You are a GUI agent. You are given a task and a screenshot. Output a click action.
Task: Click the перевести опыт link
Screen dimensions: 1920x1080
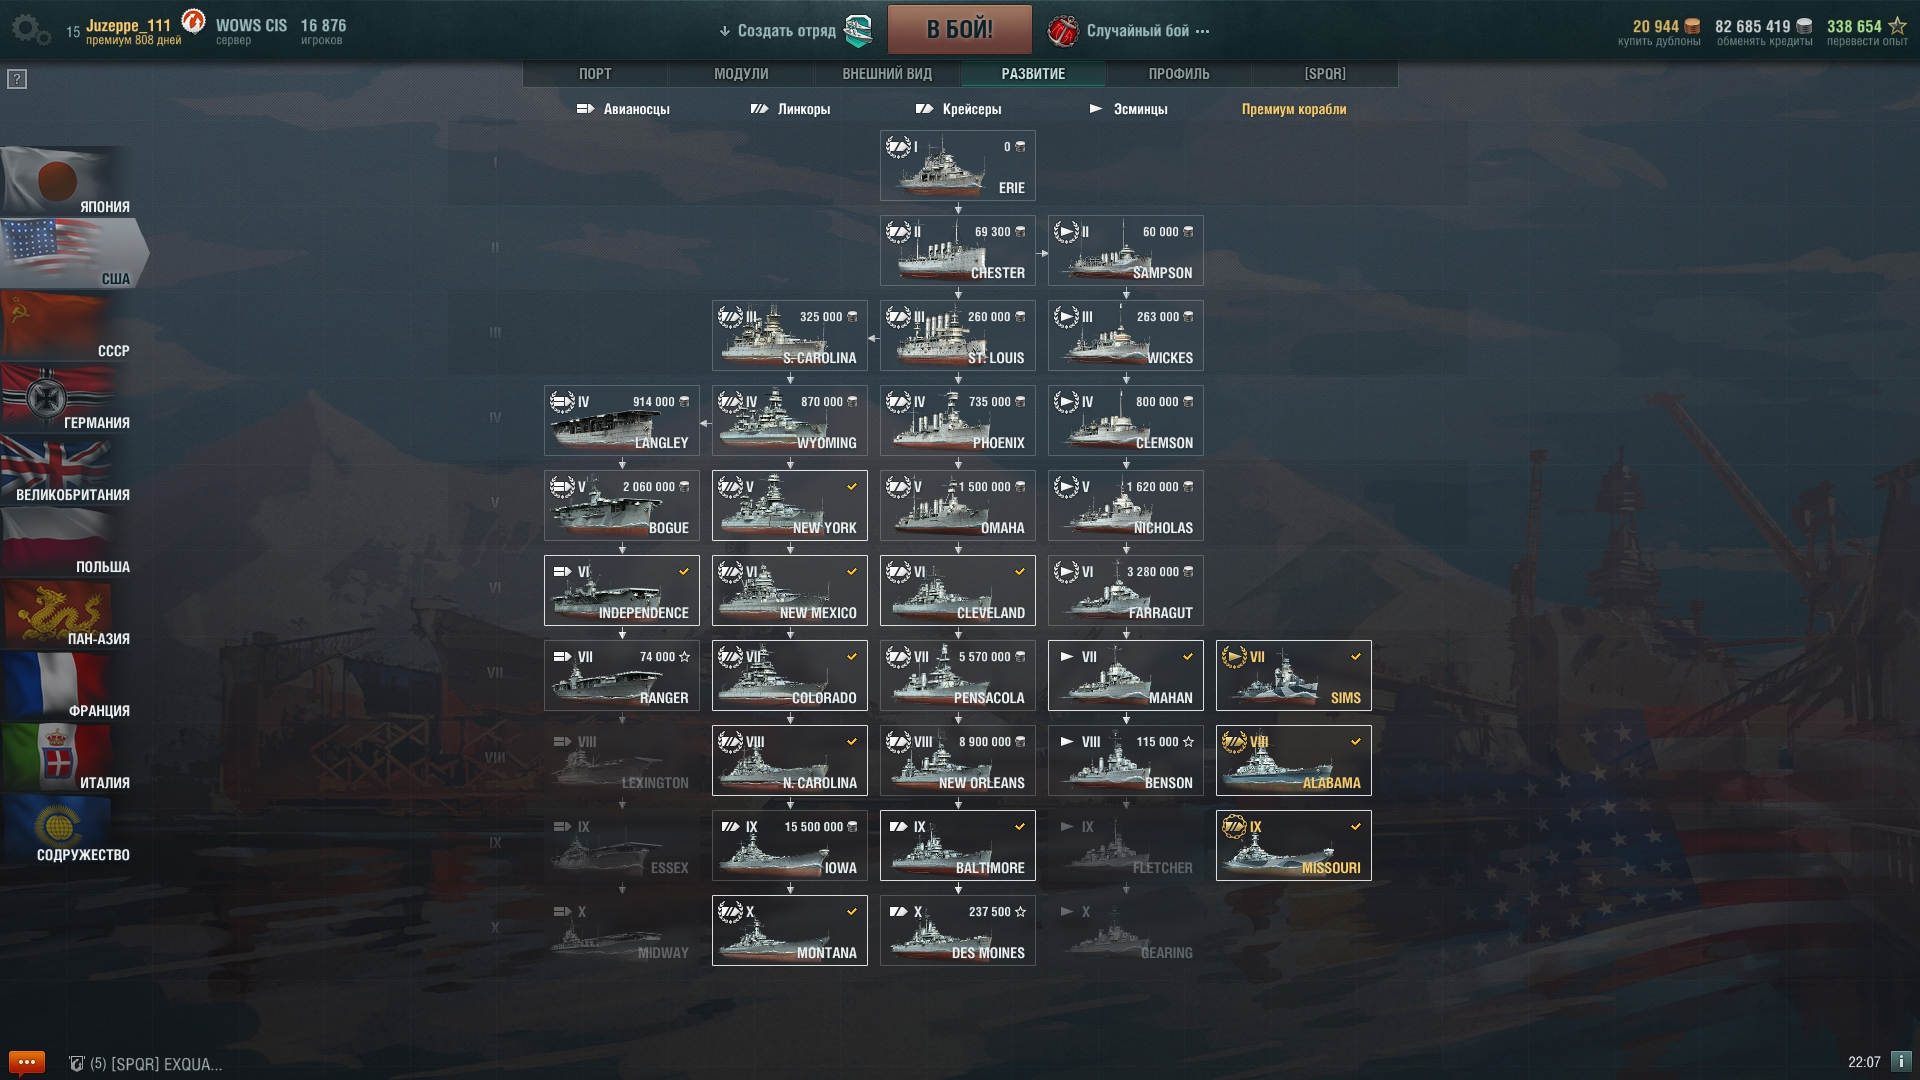pyautogui.click(x=1867, y=41)
